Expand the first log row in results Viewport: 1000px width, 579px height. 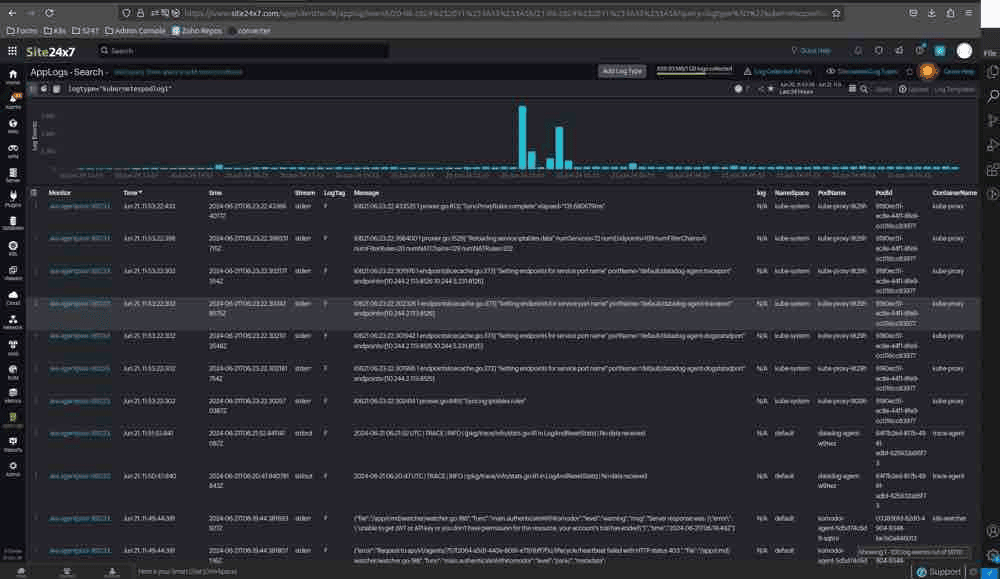(x=36, y=206)
